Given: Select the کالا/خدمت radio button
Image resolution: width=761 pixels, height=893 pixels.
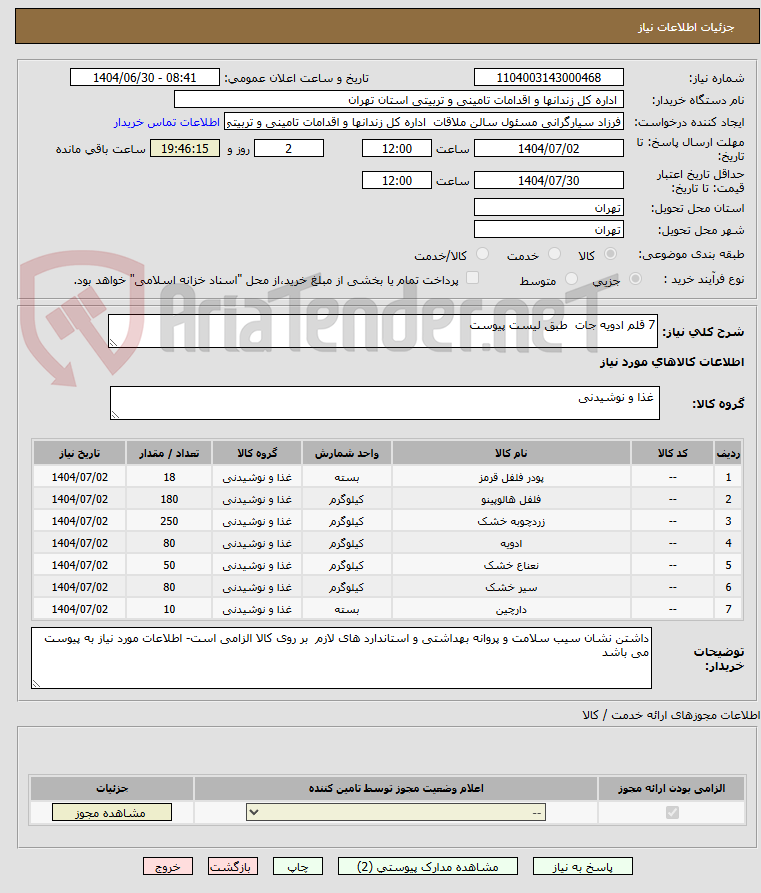Looking at the screenshot, I should (x=482, y=254).
